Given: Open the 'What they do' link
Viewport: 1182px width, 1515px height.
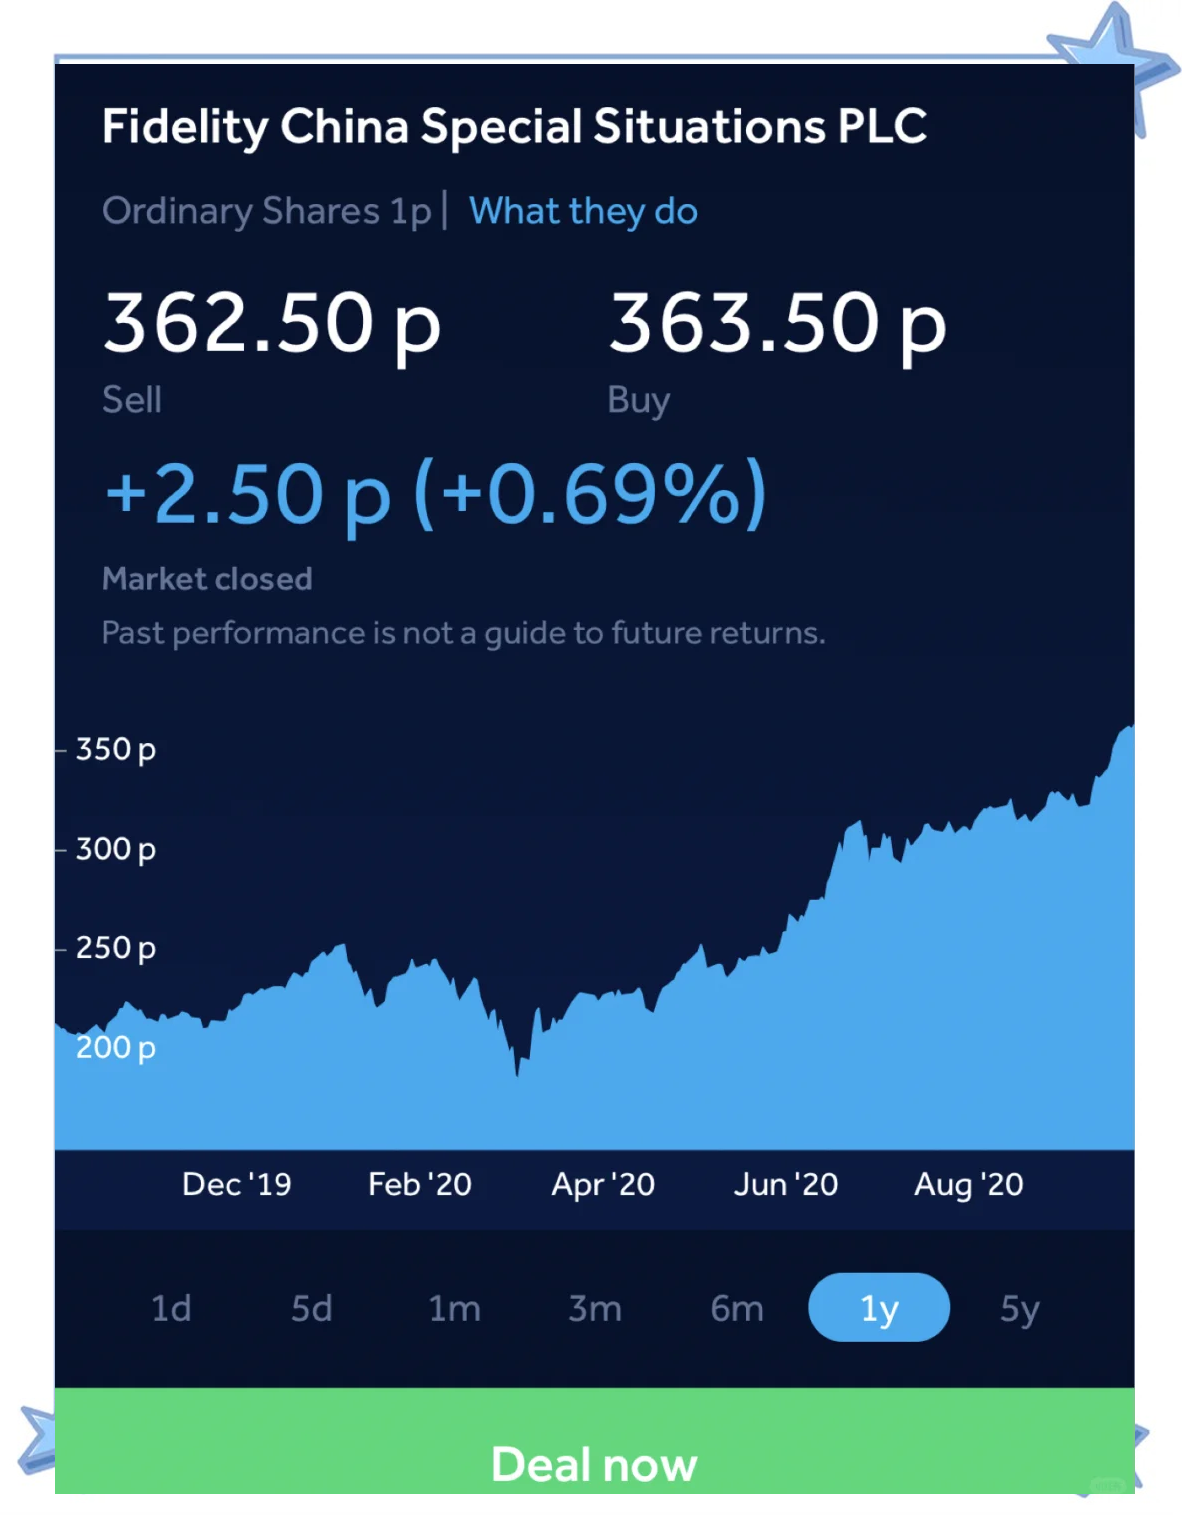Looking at the screenshot, I should (583, 211).
